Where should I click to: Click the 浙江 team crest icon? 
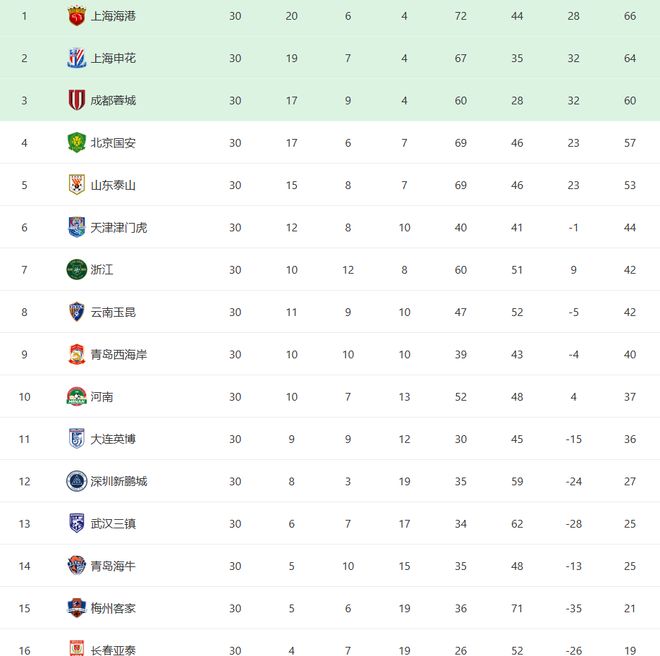pyautogui.click(x=77, y=270)
